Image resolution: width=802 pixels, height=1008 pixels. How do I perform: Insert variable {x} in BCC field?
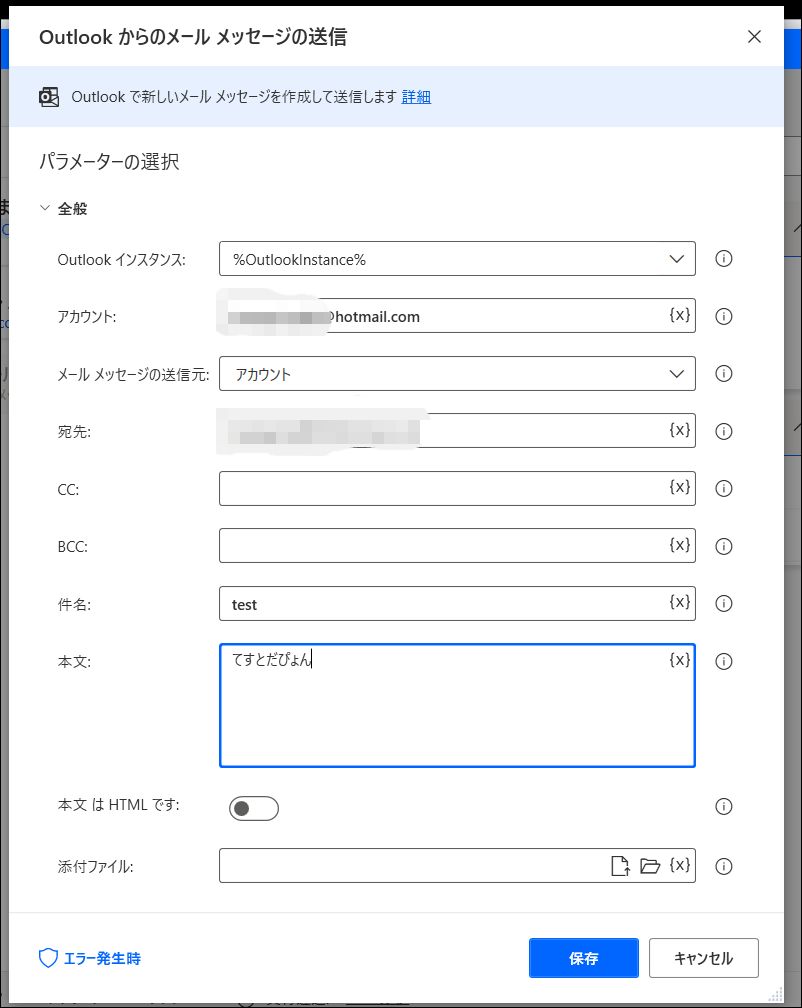pos(679,544)
